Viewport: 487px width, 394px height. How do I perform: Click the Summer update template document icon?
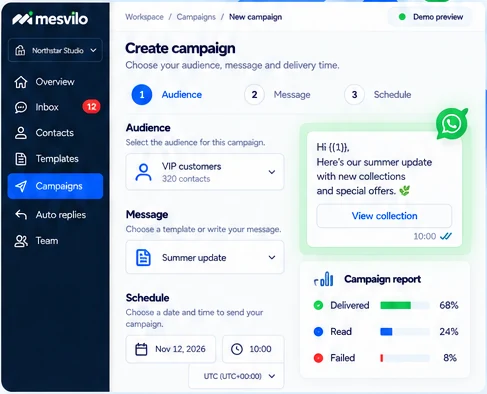(x=143, y=258)
